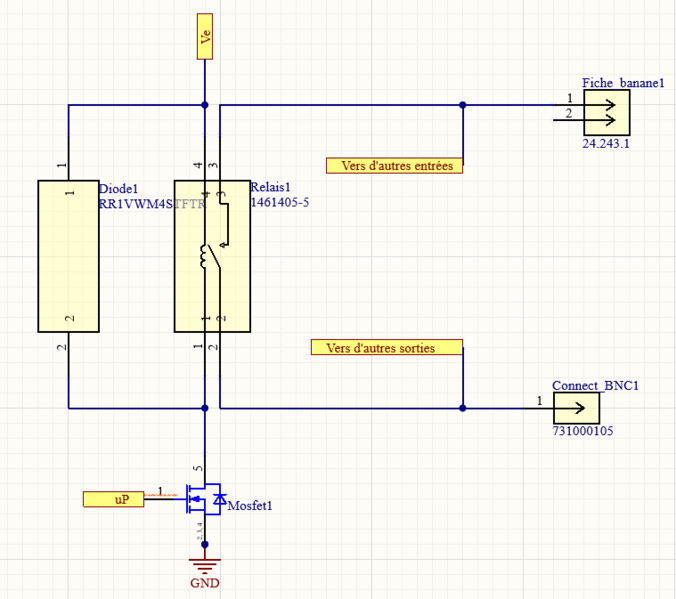Viewport: 676px width, 599px height.
Task: Select the GND ground symbol
Action: (205, 567)
